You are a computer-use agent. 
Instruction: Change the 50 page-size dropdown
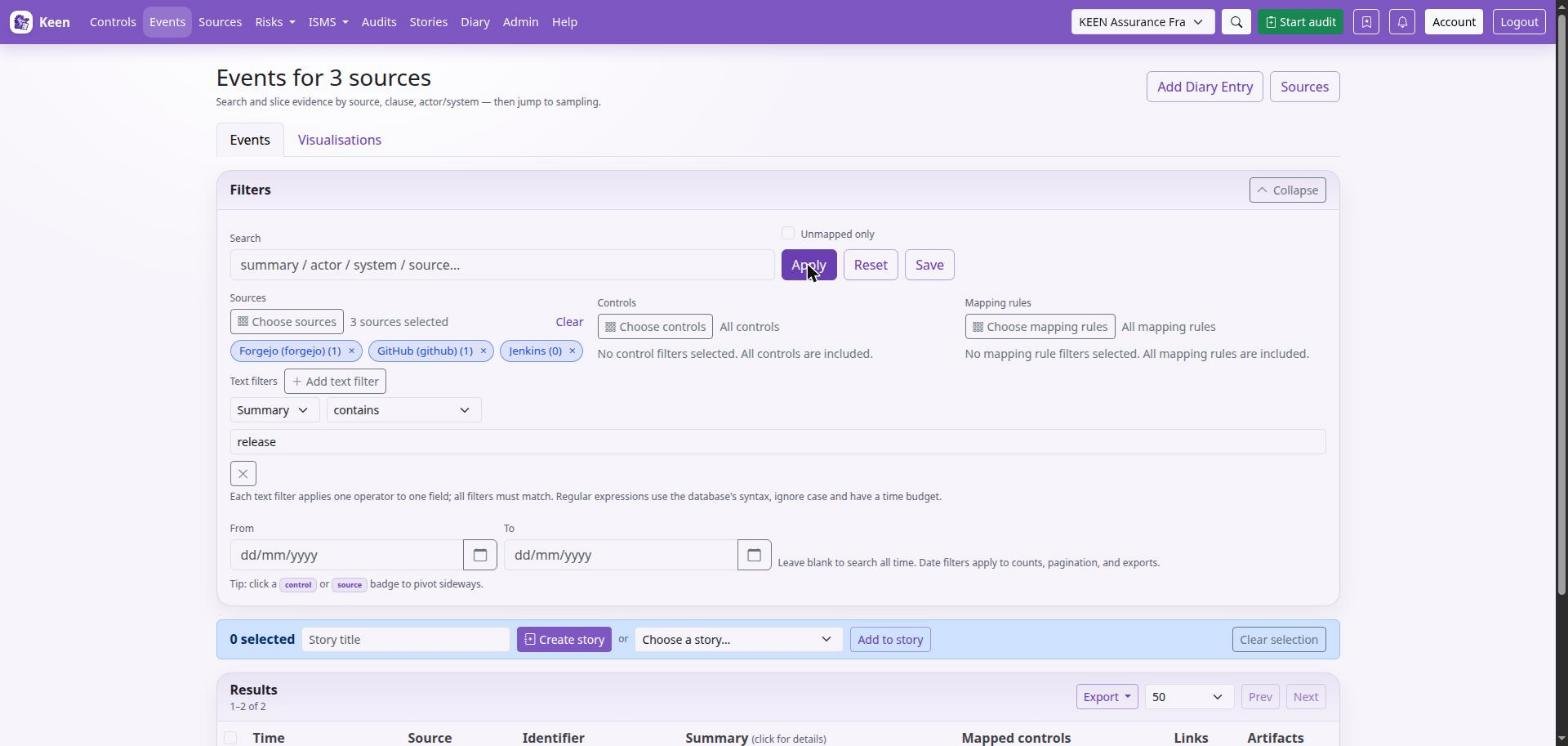(1188, 697)
